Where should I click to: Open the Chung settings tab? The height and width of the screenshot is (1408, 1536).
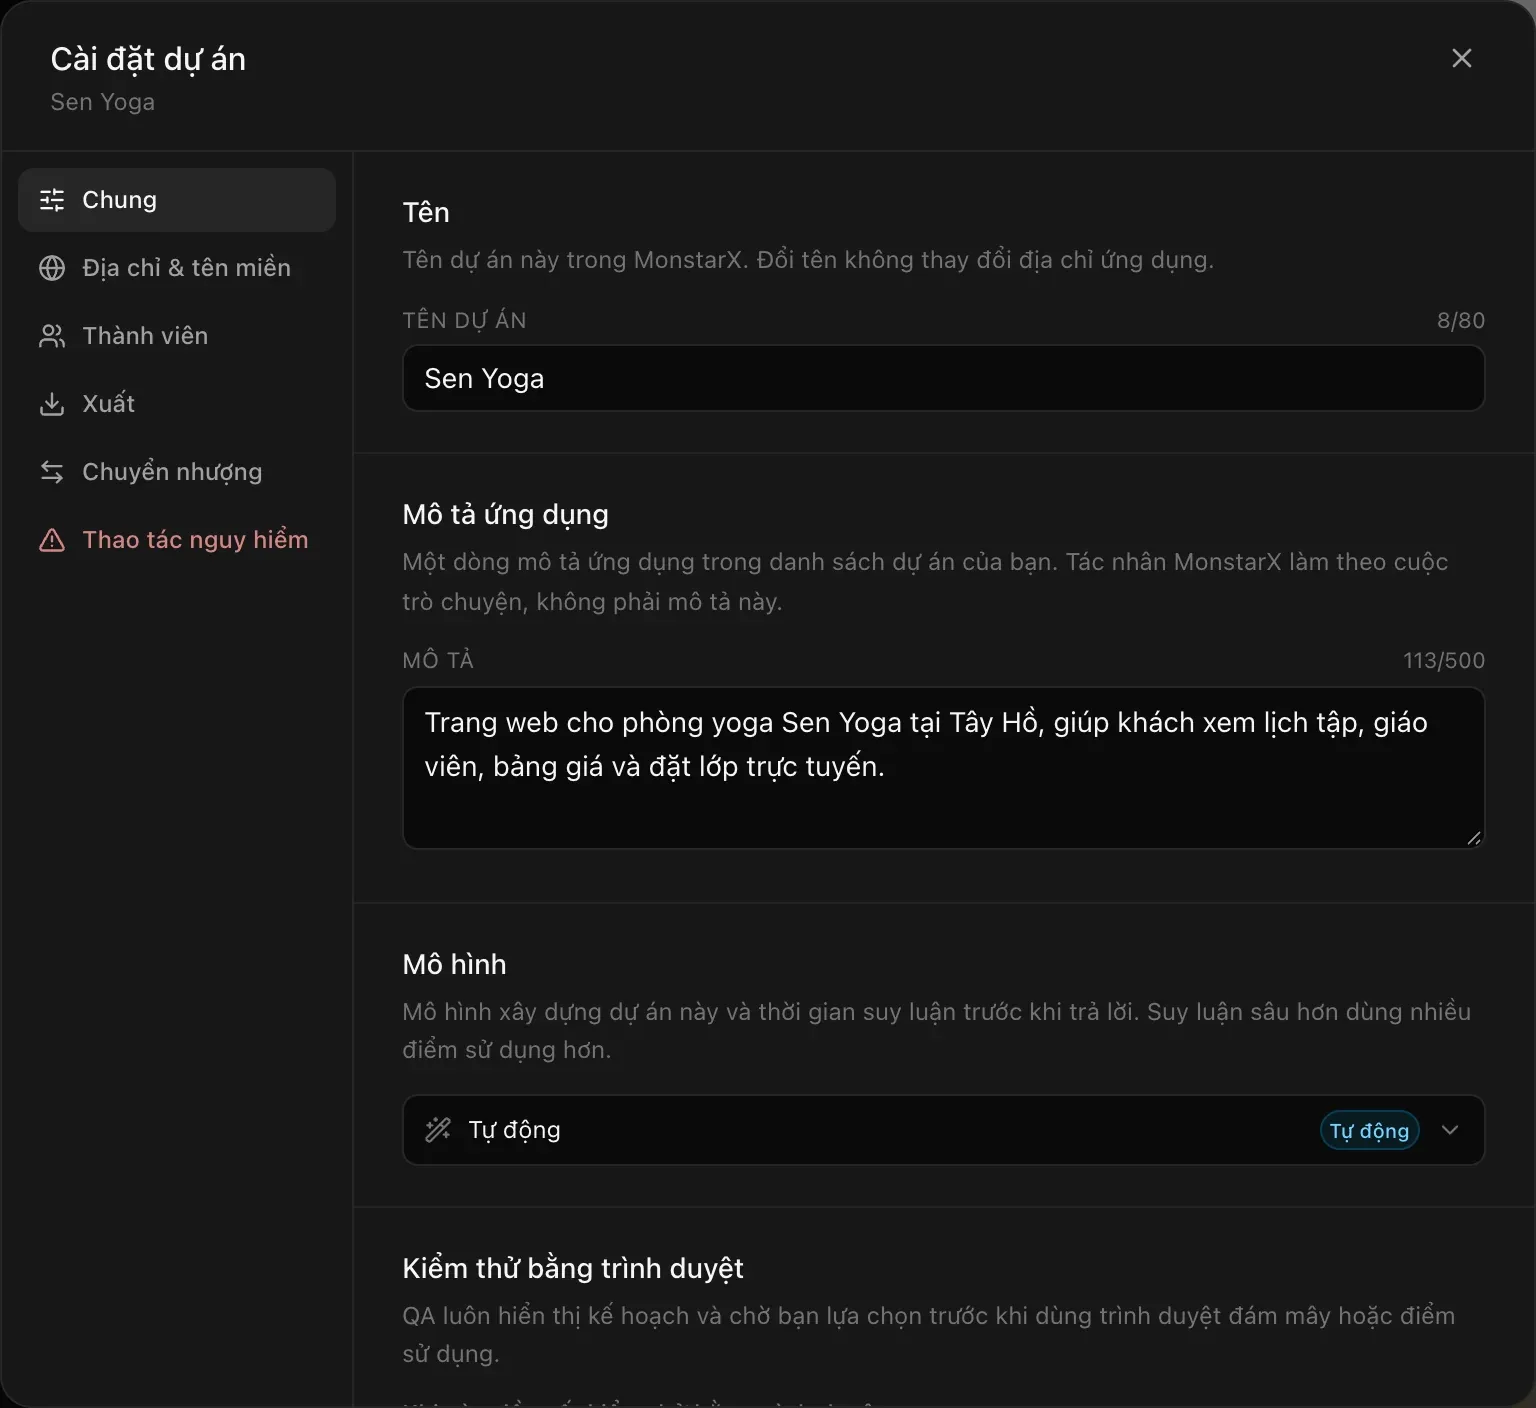point(177,200)
